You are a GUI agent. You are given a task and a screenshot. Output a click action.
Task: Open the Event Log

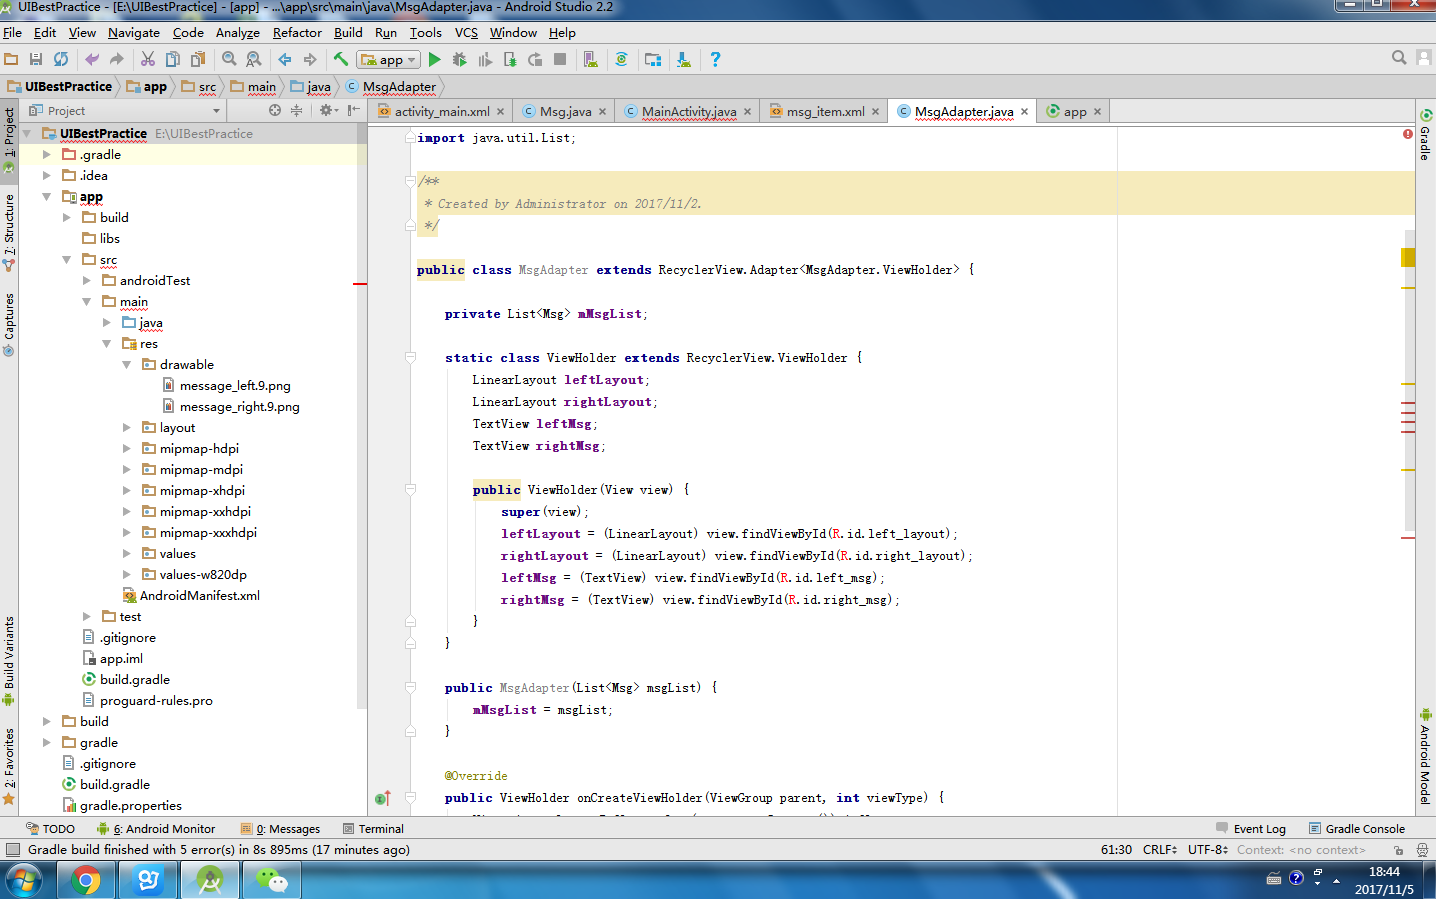coord(1251,828)
